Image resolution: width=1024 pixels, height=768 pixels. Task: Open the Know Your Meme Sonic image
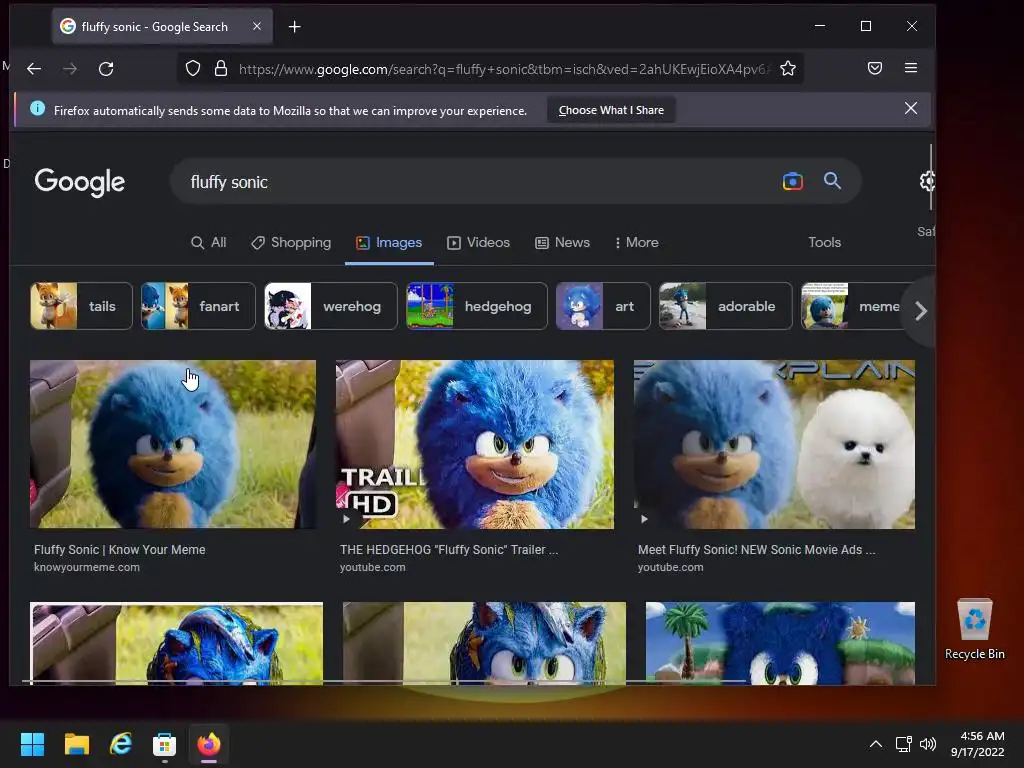(173, 444)
